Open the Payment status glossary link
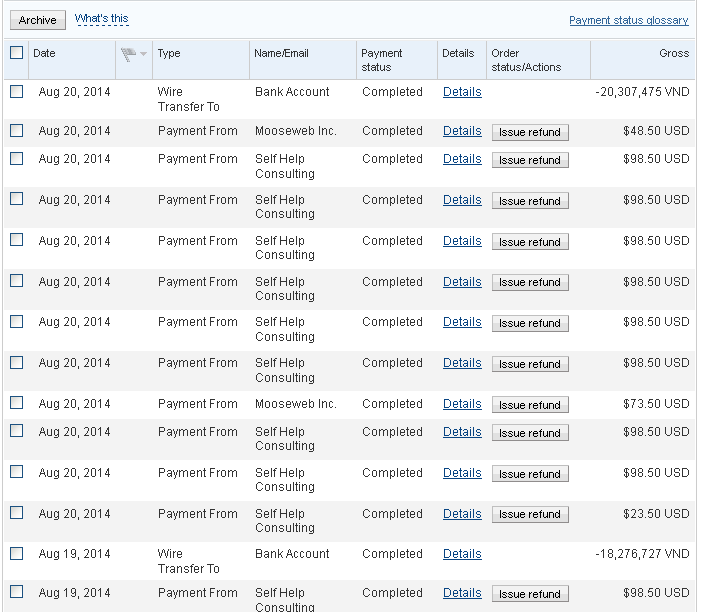This screenshot has width=704, height=612. [x=628, y=20]
